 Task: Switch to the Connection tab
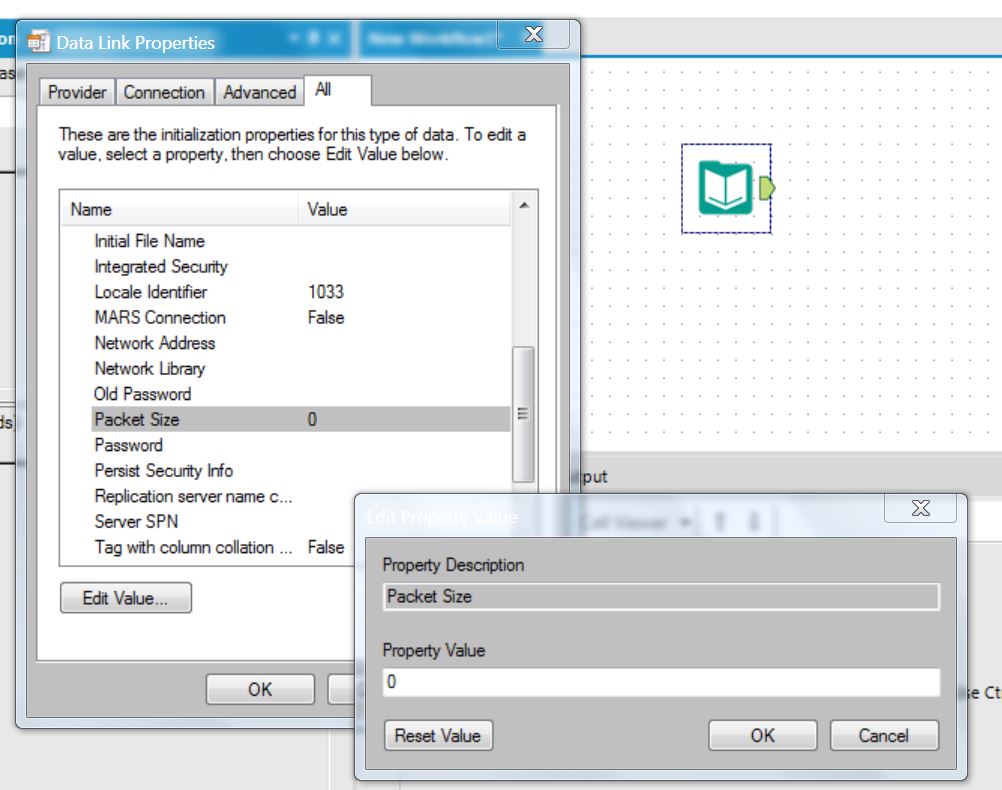164,91
